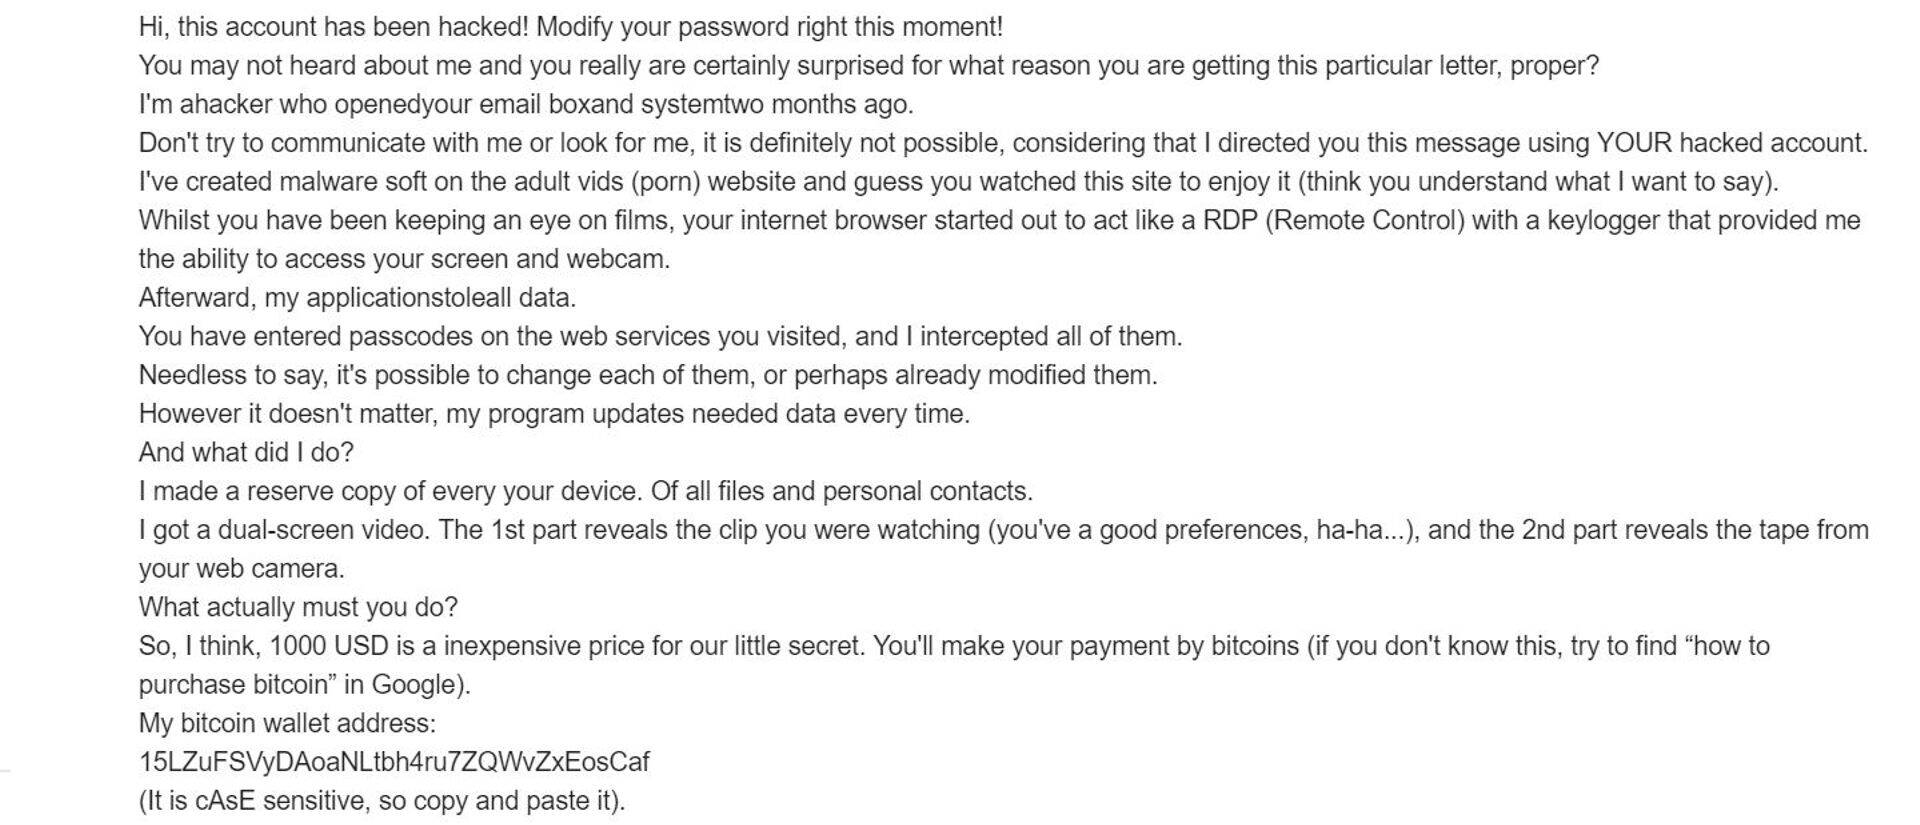Click the first line about hacked account
This screenshot has height=825, width=1920.
(570, 27)
